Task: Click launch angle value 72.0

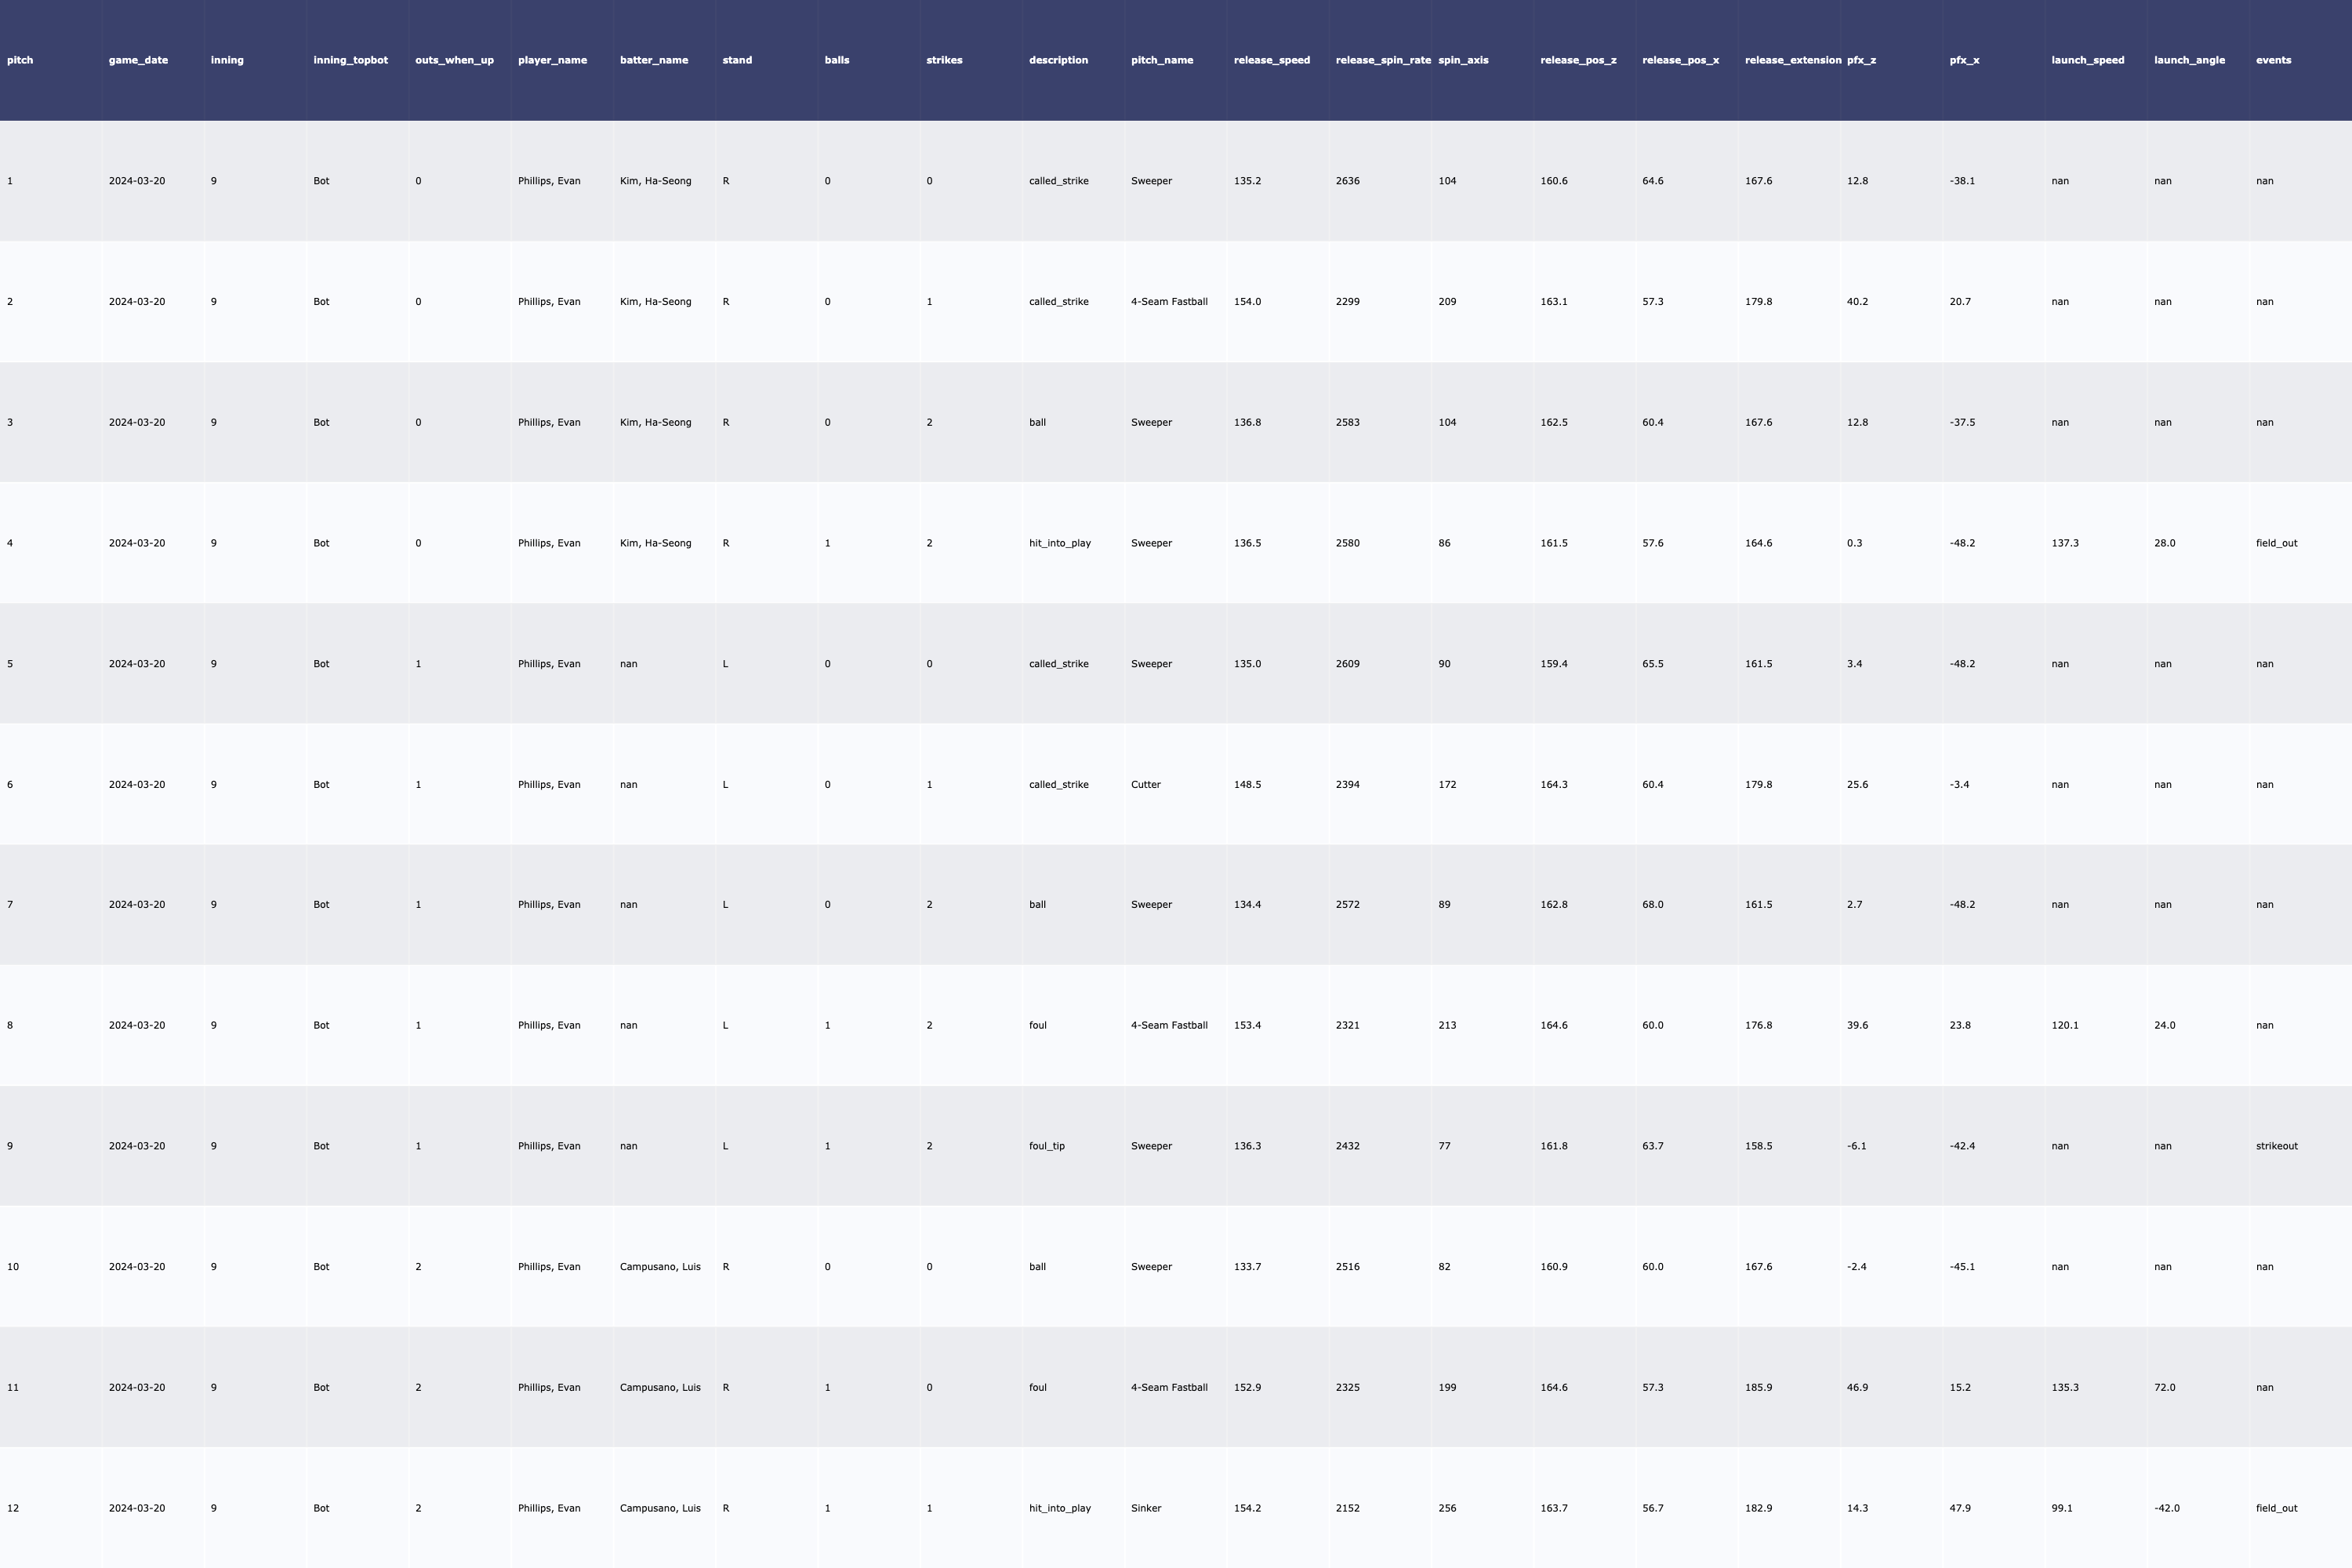Action: [2164, 1388]
